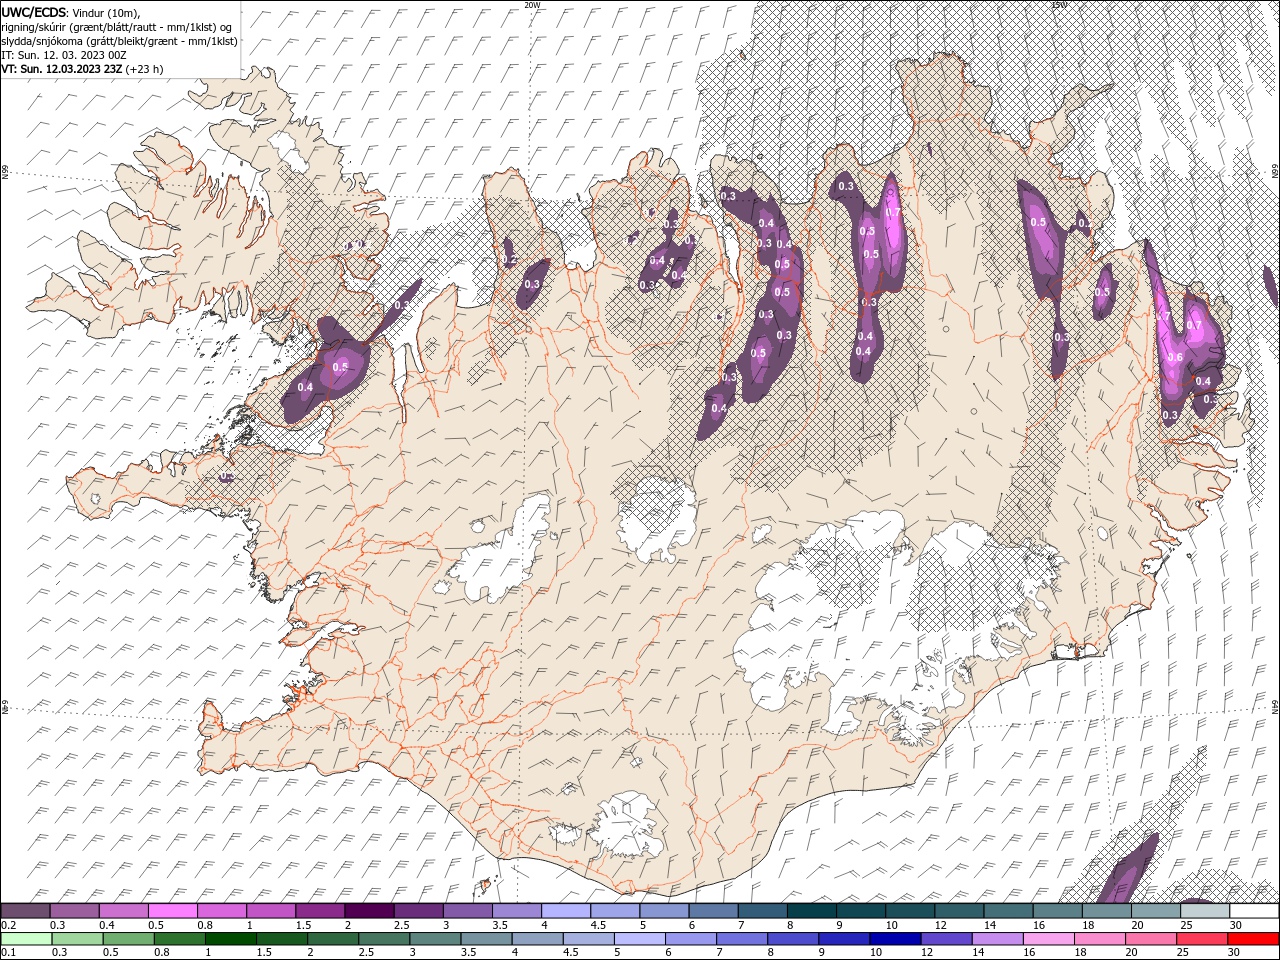
Task: Select the 'VT: Sun. 12.03.2023 23Z (+23 h)' text
Action: coord(82,69)
